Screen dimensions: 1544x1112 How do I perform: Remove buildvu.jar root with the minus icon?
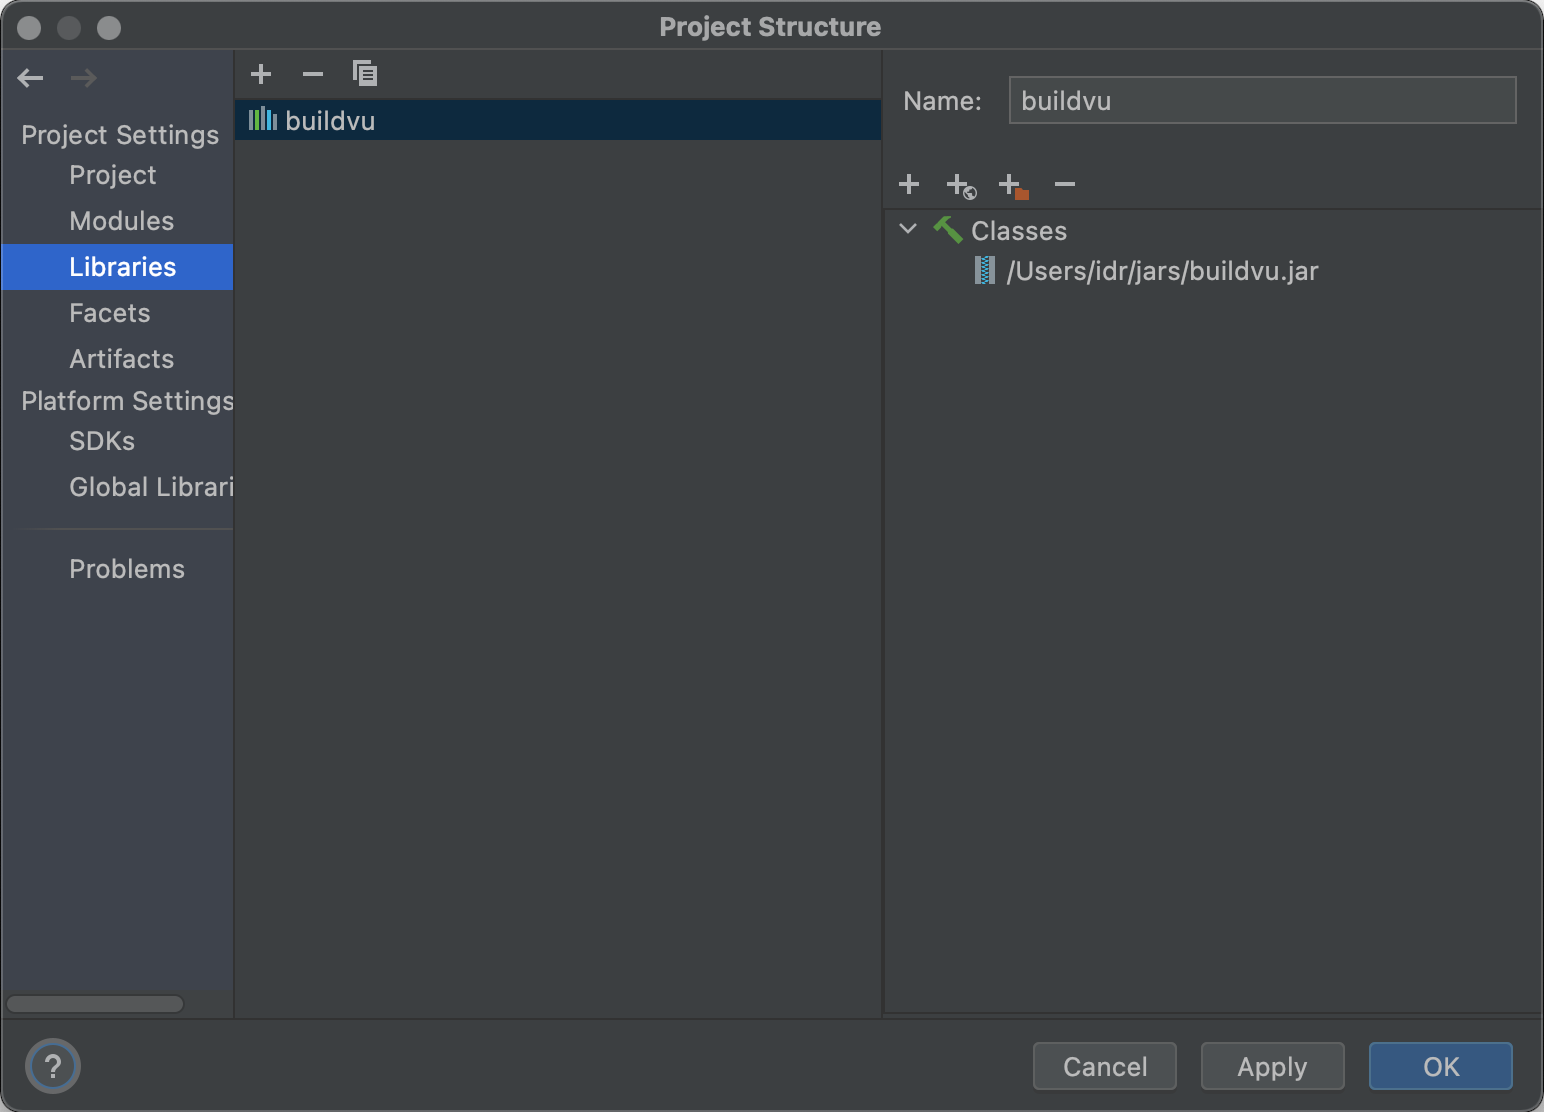1064,184
